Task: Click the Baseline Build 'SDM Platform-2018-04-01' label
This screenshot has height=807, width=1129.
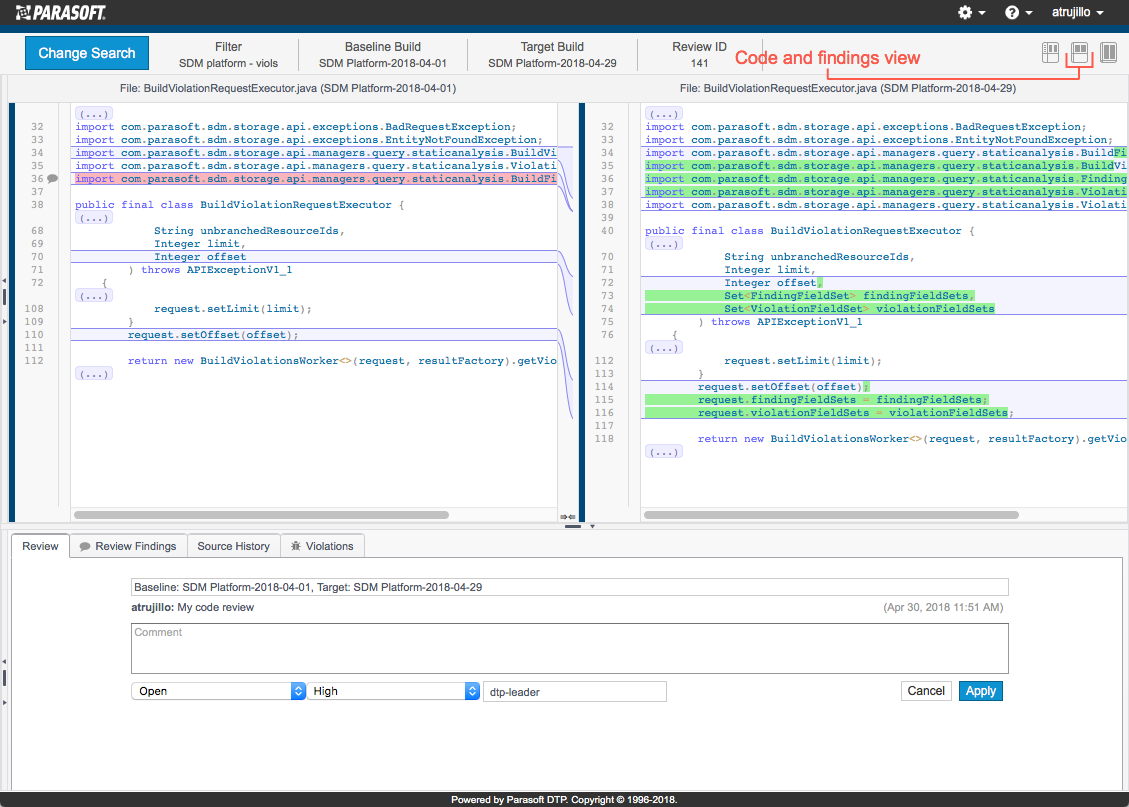Action: pyautogui.click(x=382, y=63)
